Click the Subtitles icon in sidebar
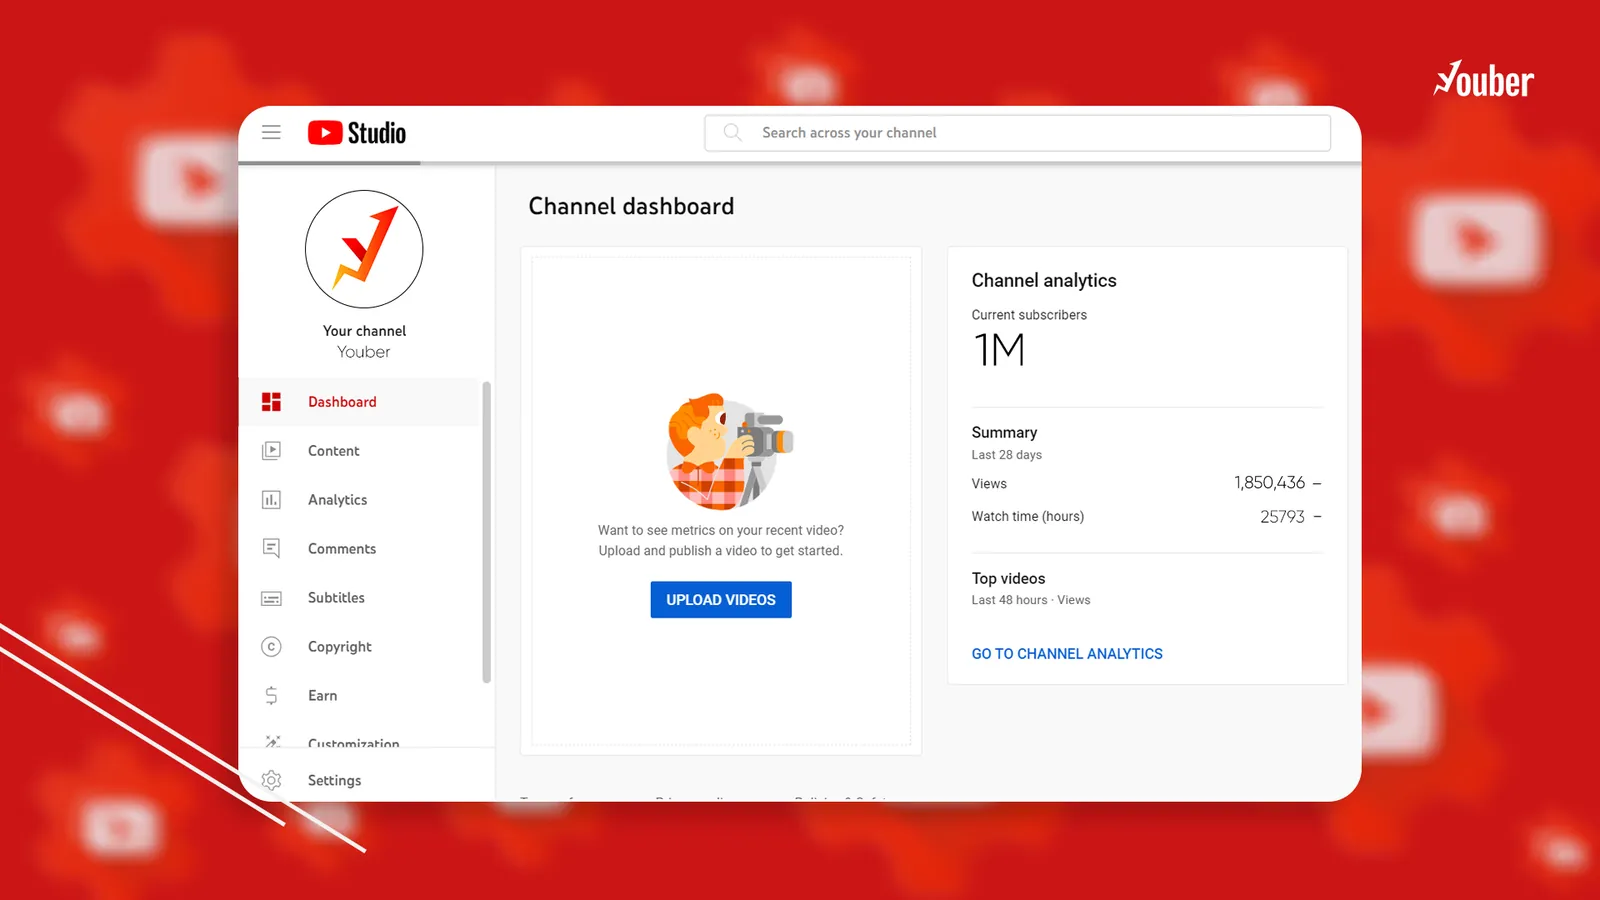Screen dimensions: 1600x900 [271, 598]
